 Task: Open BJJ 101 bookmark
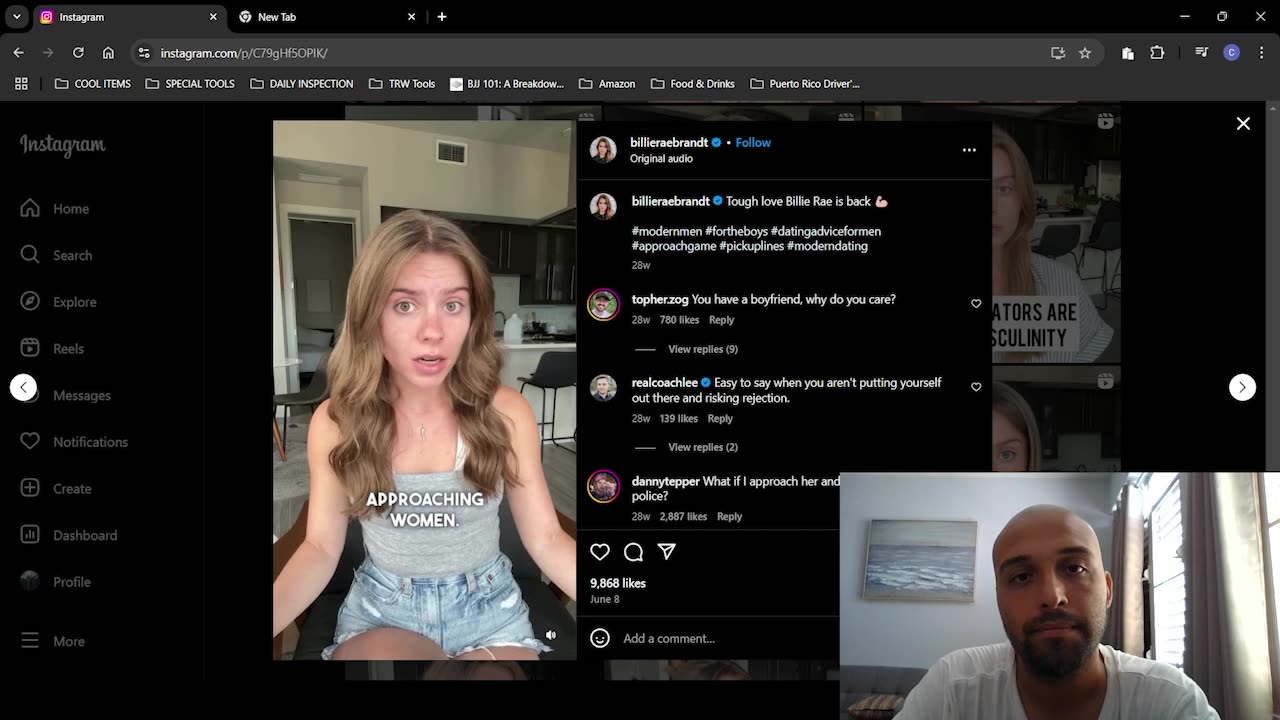point(507,84)
